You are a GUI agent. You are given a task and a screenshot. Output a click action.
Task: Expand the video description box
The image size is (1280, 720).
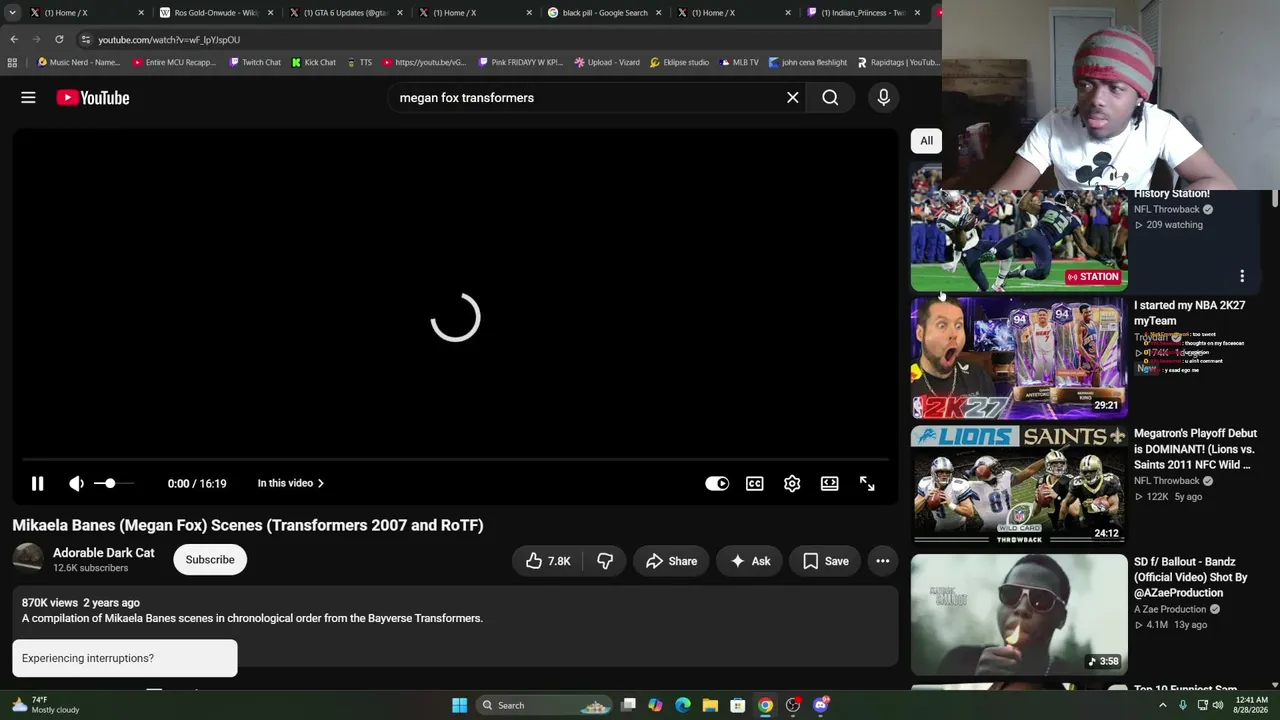[455, 625]
